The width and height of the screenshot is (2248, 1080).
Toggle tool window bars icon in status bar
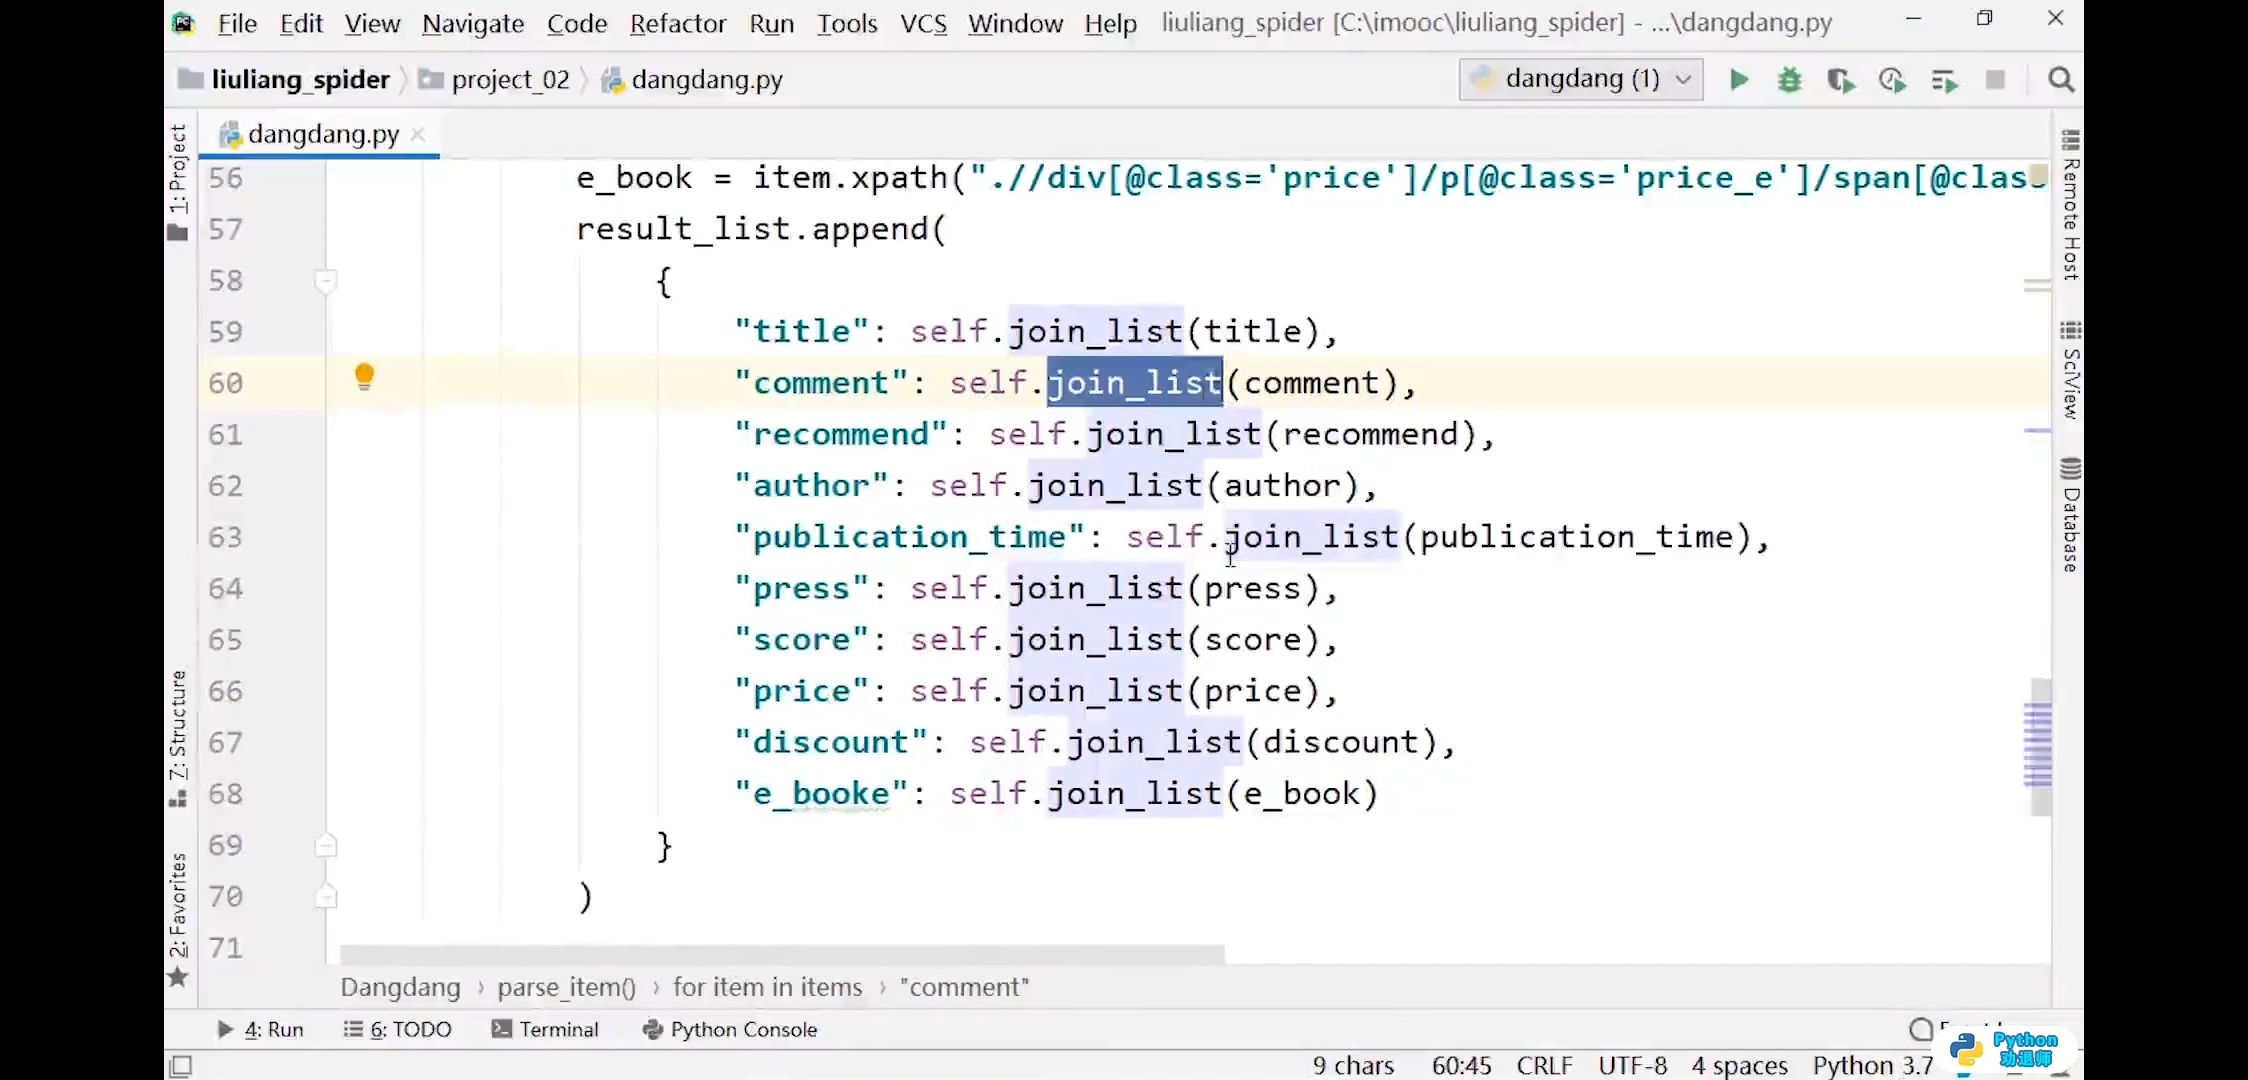(181, 1065)
